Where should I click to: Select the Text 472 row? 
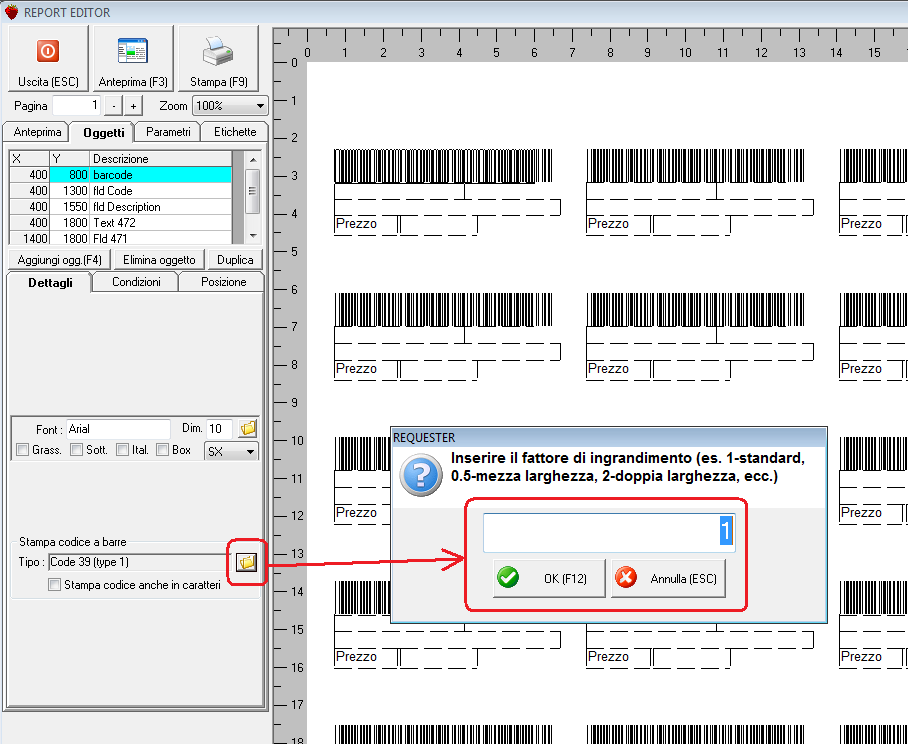point(120,223)
